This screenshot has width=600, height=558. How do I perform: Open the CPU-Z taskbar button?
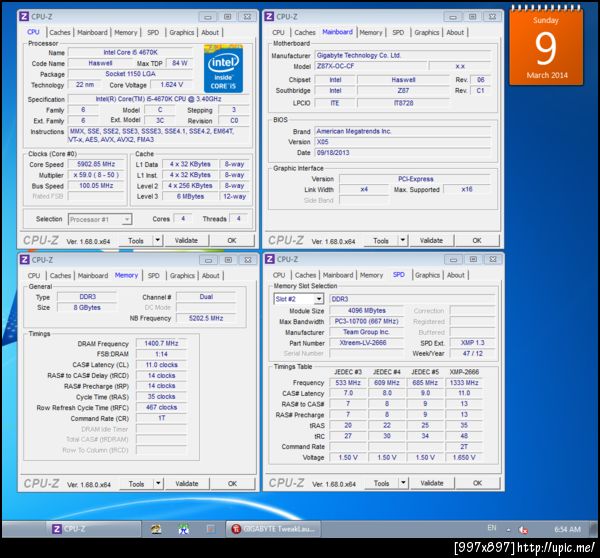(95, 529)
